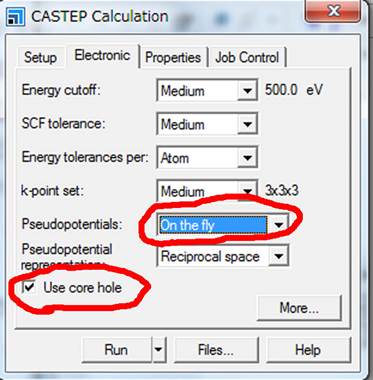Open the SCF tolerance dropdown arrow

[247, 124]
